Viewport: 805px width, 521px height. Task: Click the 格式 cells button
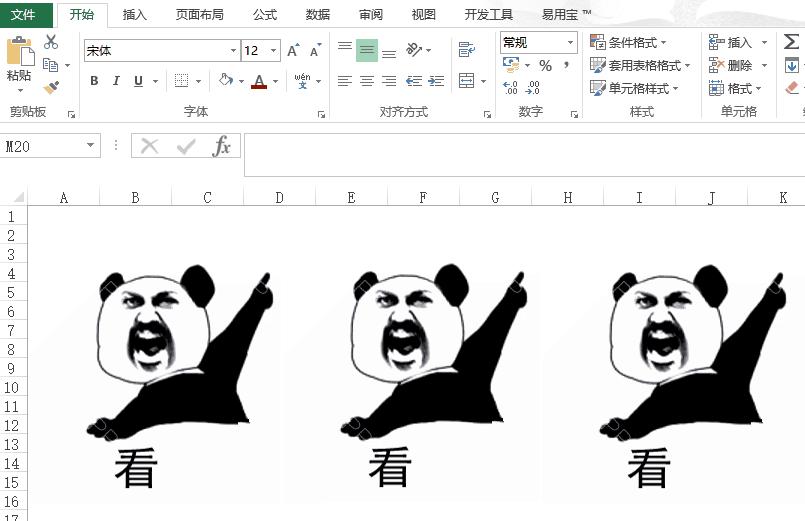(735, 88)
